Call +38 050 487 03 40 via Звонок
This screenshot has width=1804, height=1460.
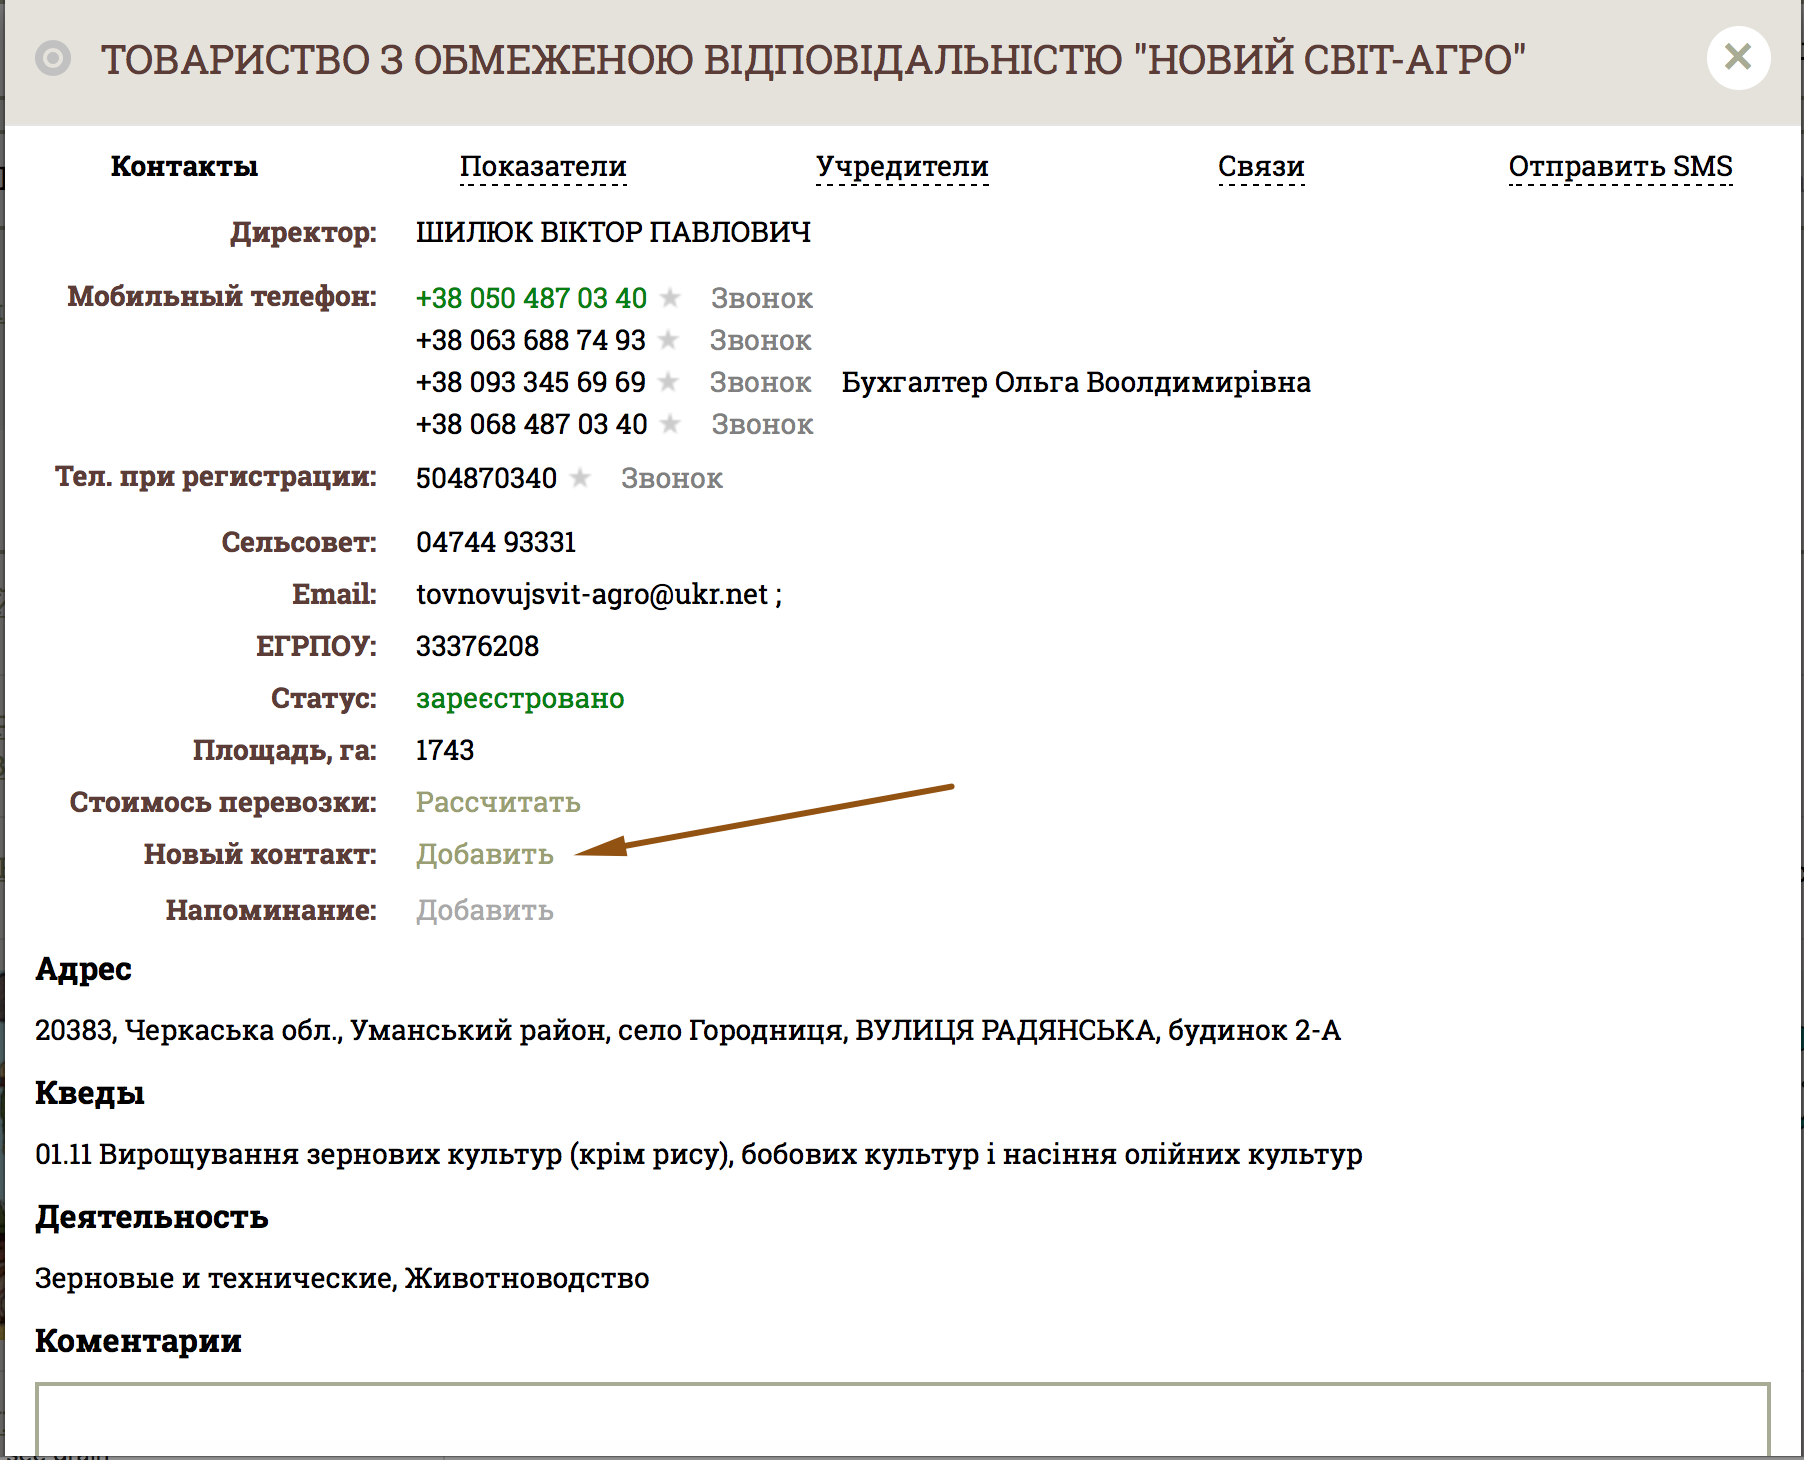762,298
